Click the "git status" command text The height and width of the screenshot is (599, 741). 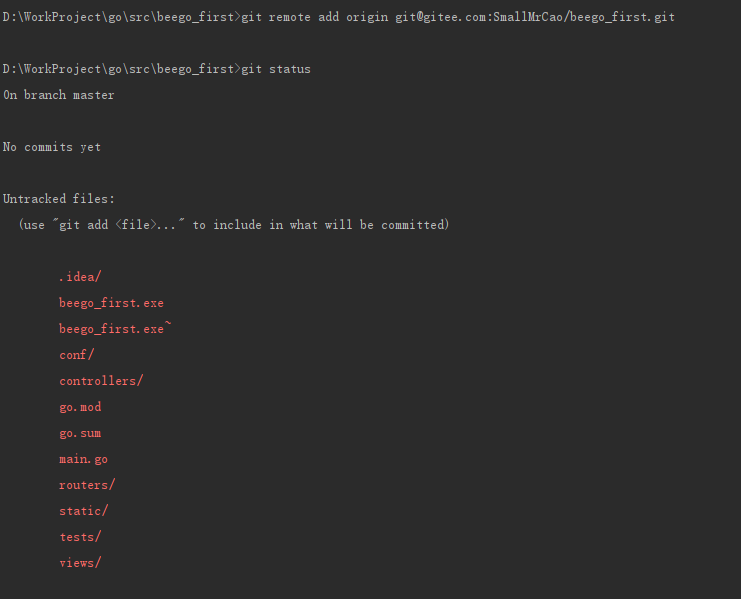tap(276, 69)
